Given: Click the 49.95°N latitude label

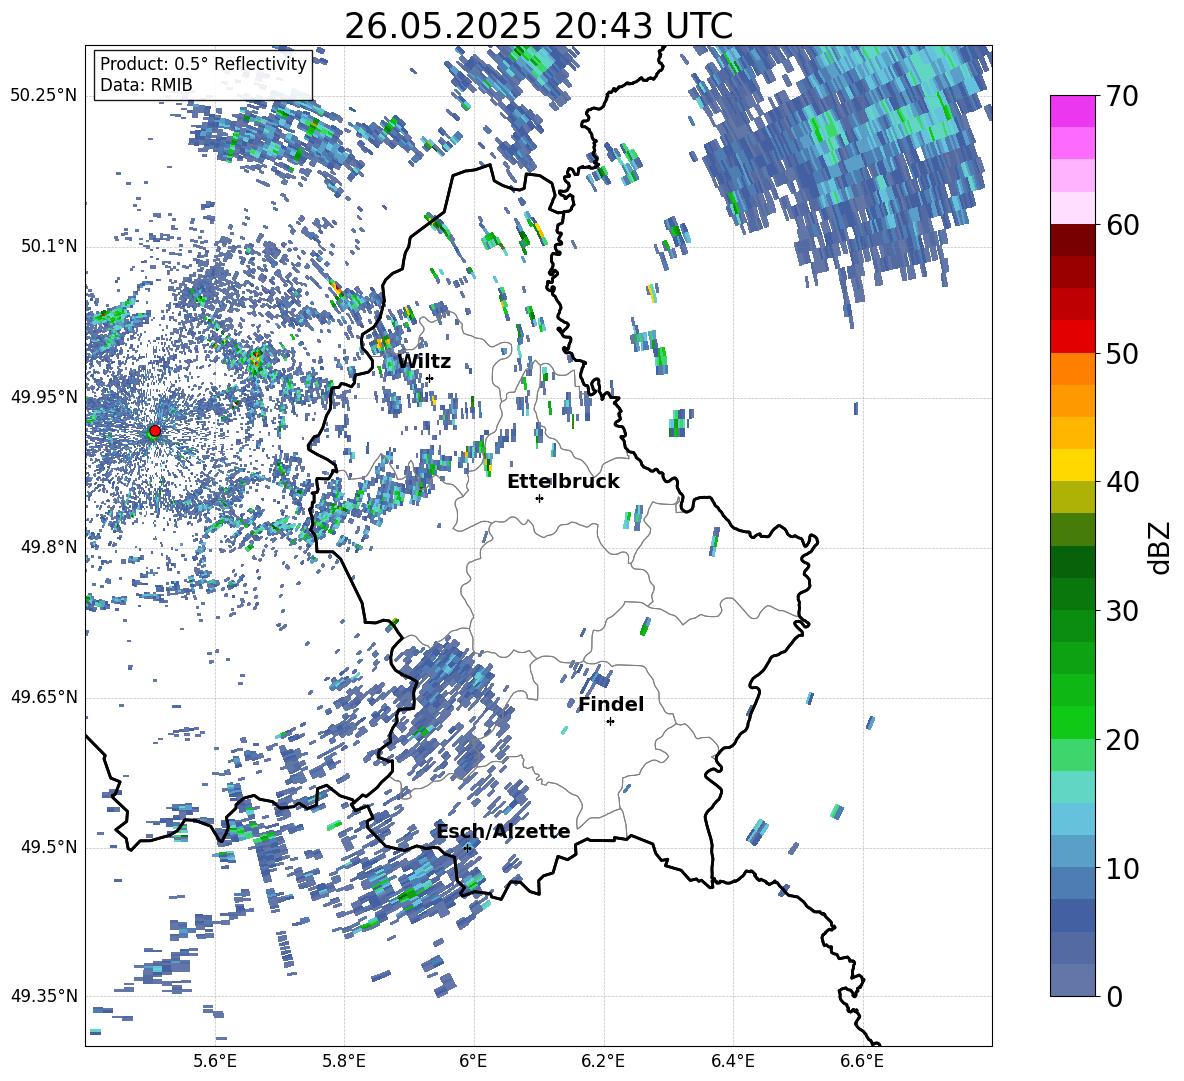Looking at the screenshot, I should click(44, 397).
